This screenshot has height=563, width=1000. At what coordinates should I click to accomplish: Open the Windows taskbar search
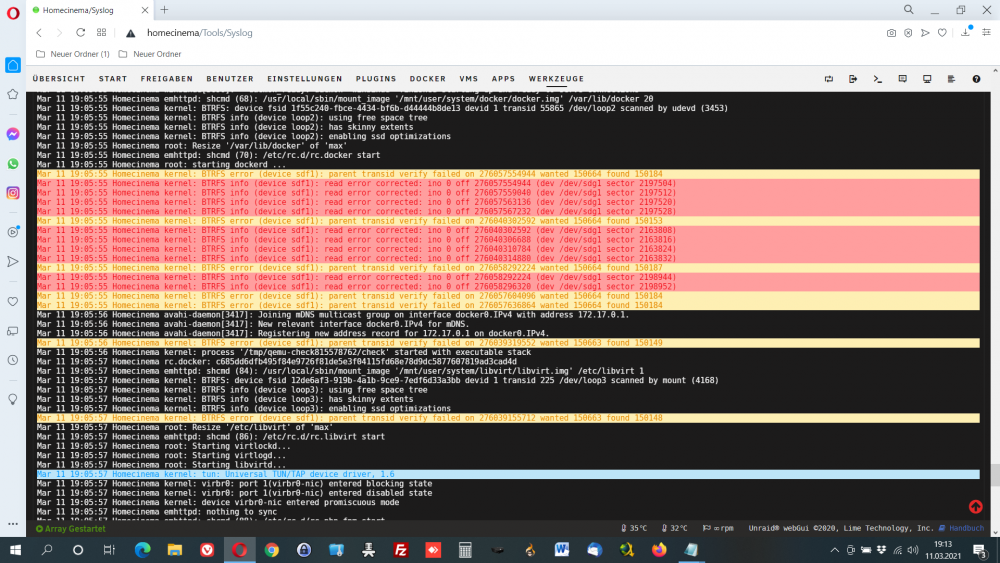pos(47,550)
